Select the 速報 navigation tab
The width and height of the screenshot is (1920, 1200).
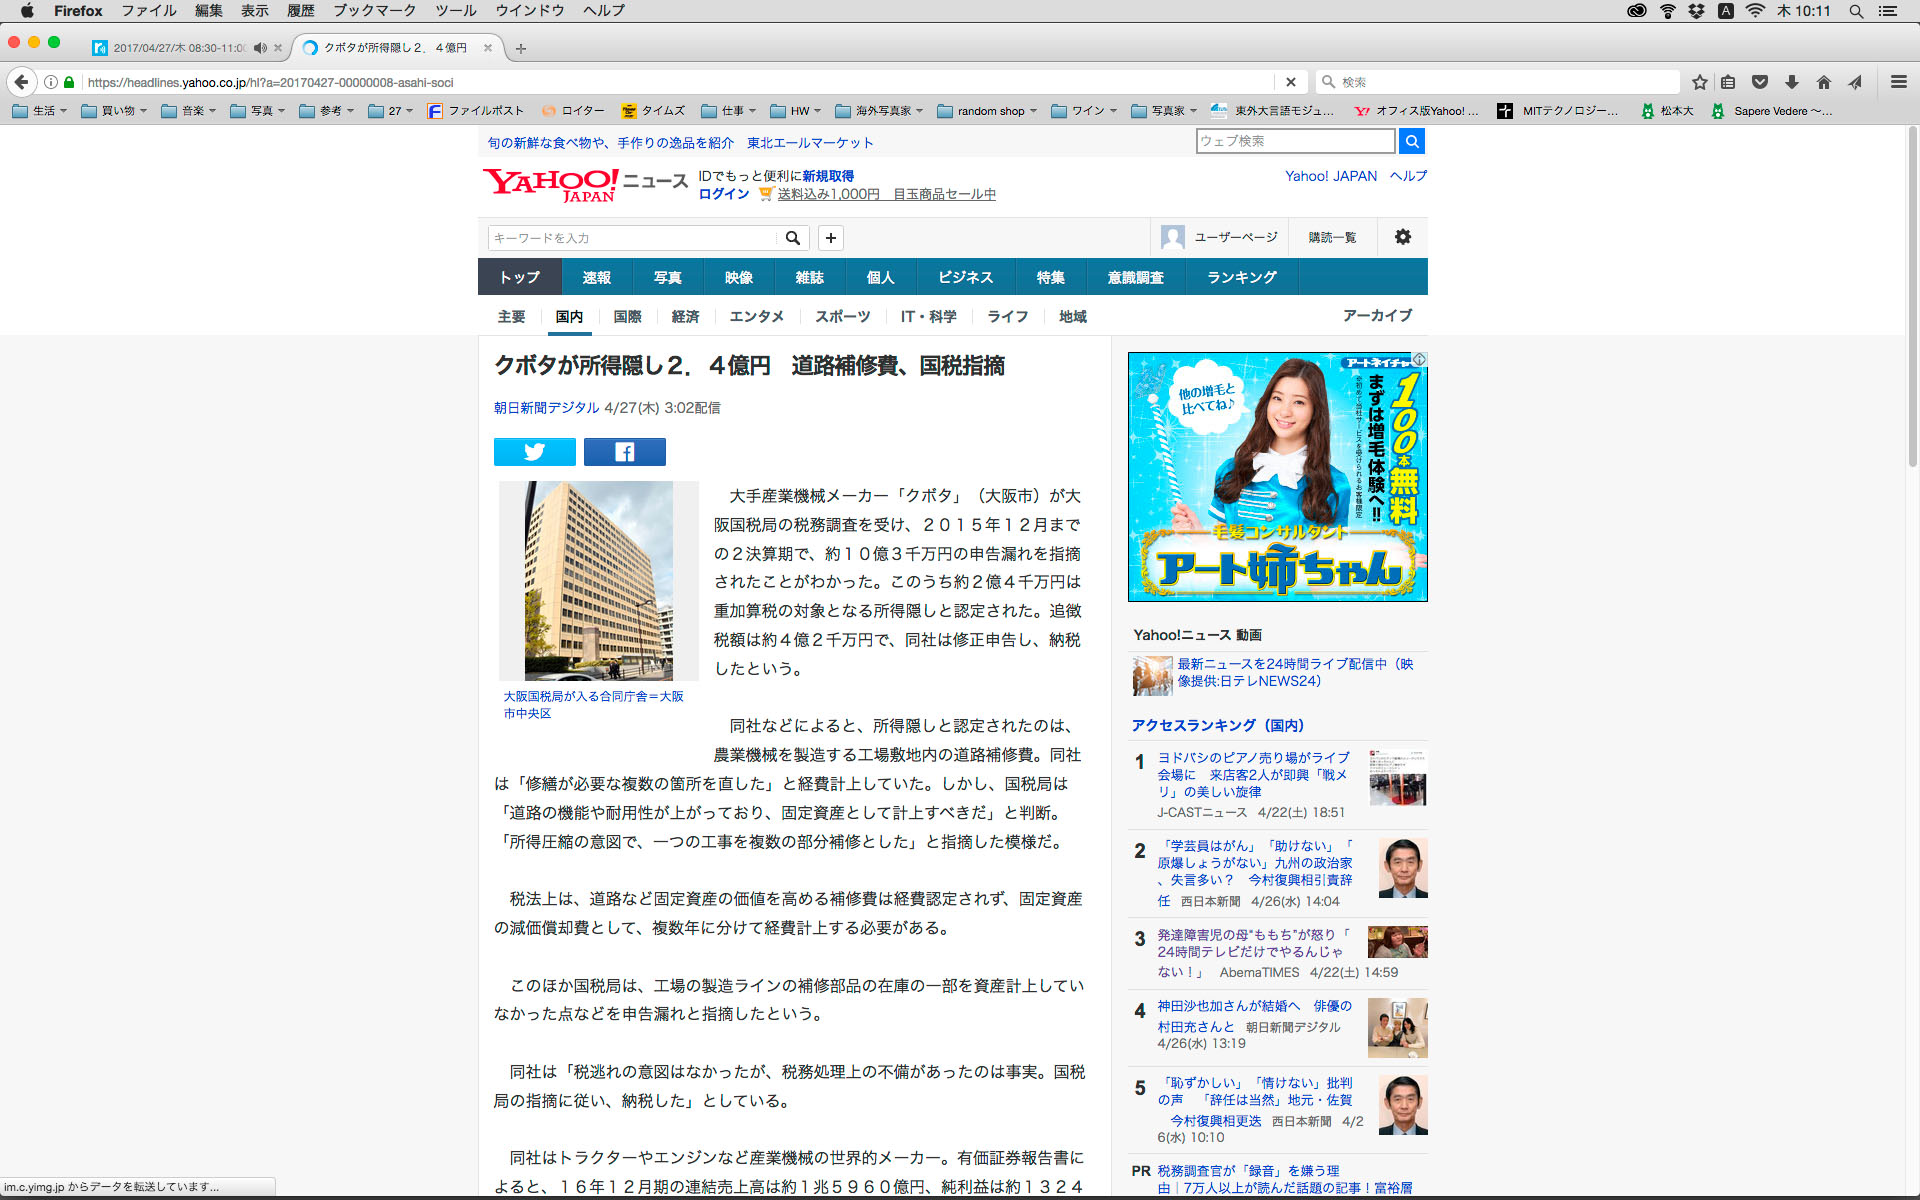click(596, 277)
